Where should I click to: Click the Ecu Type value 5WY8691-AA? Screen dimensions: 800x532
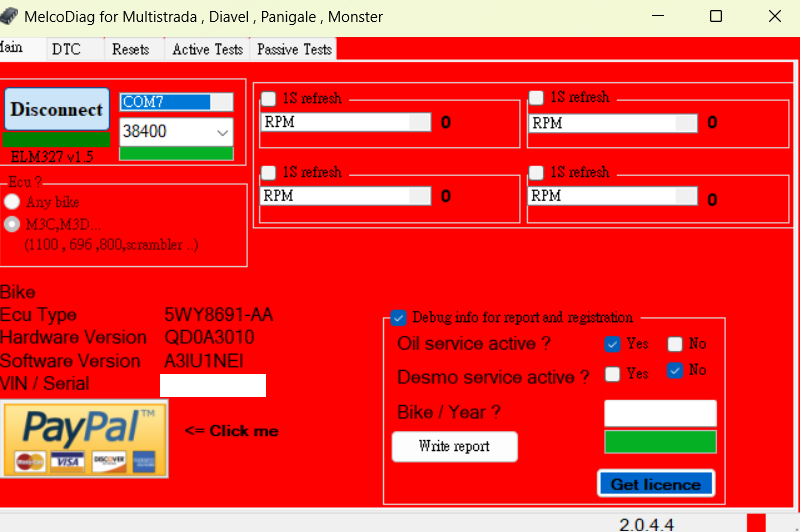218,315
